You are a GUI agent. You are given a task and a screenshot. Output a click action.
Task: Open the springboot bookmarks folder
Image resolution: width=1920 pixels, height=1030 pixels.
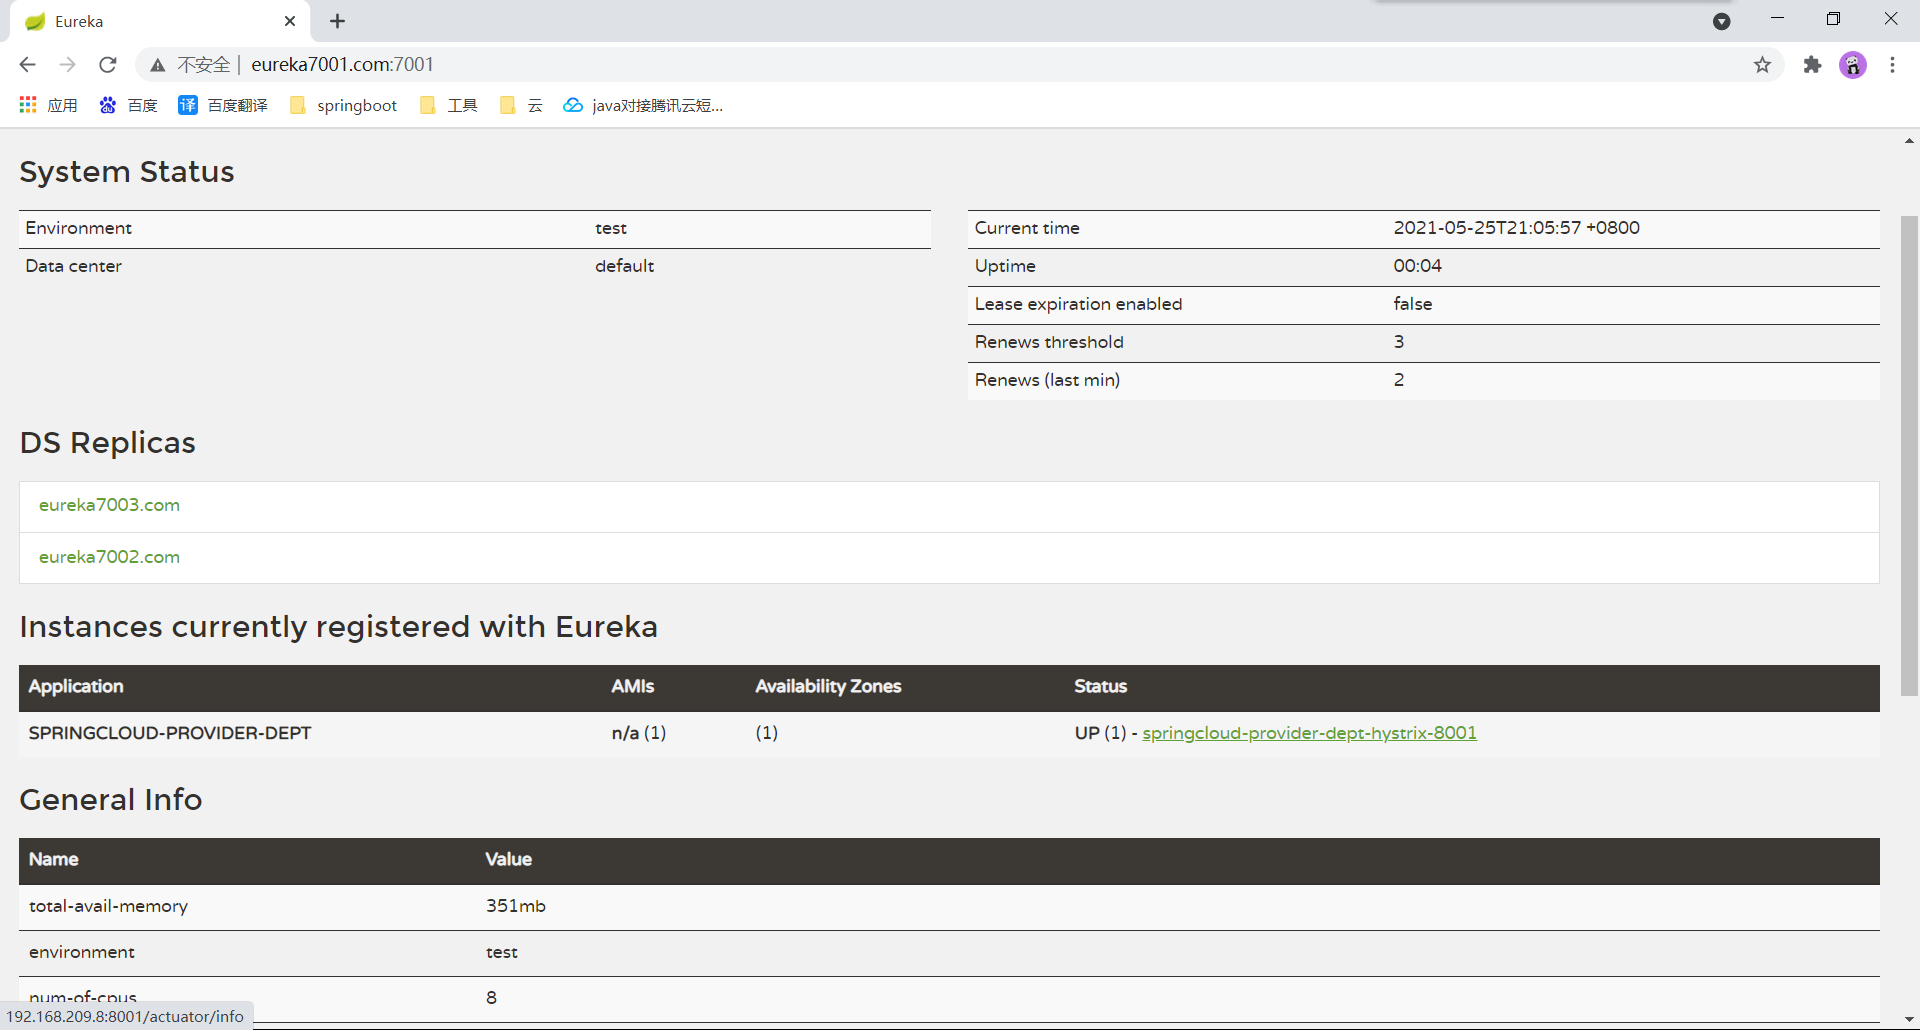[343, 105]
